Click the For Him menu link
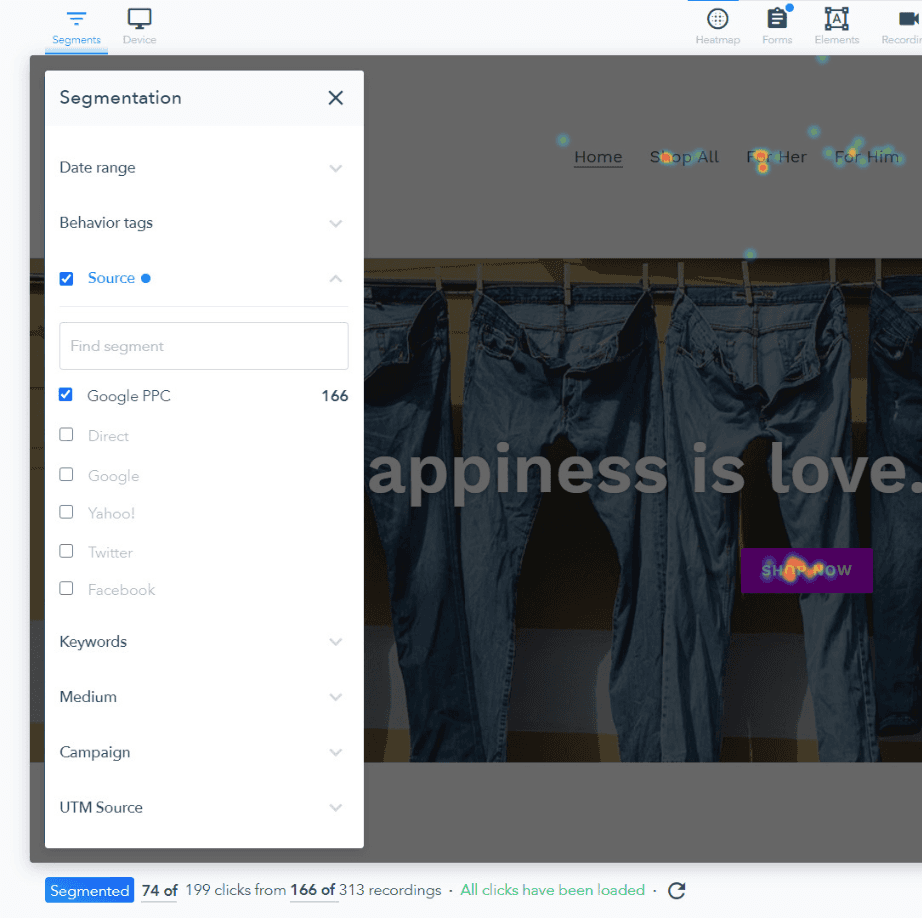This screenshot has width=922, height=918. tap(867, 157)
